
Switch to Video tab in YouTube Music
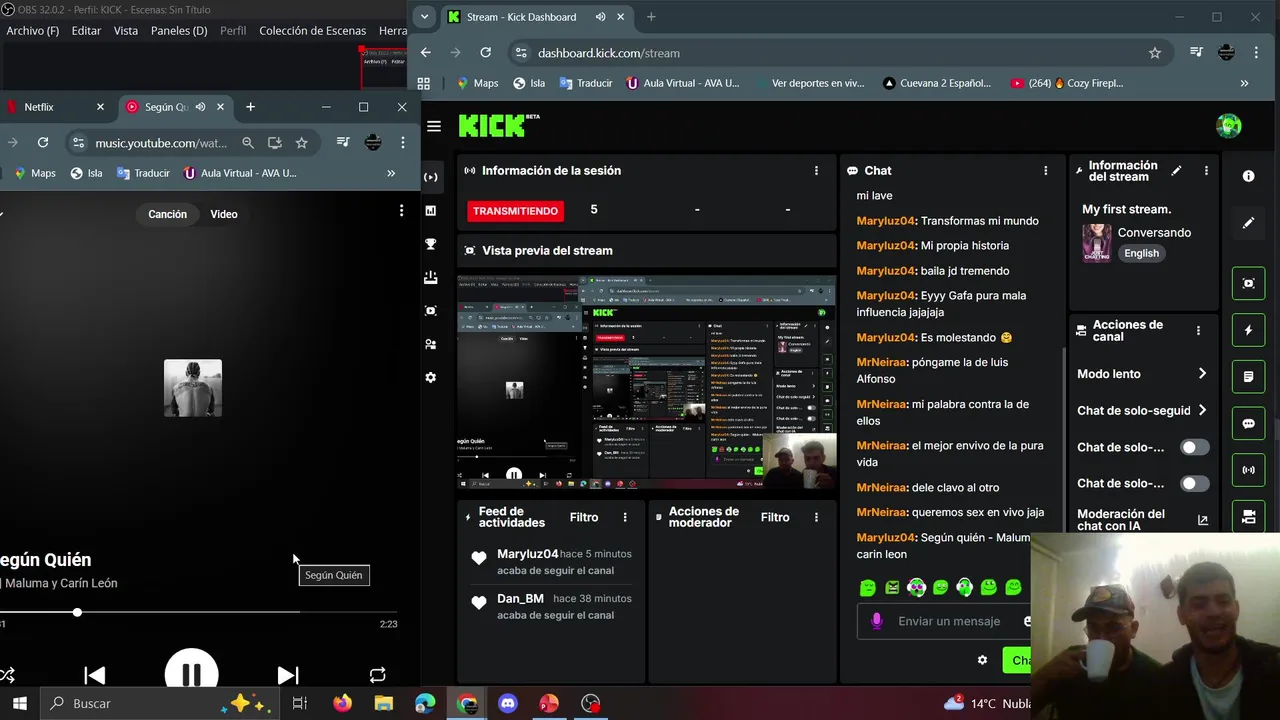pyautogui.click(x=224, y=214)
